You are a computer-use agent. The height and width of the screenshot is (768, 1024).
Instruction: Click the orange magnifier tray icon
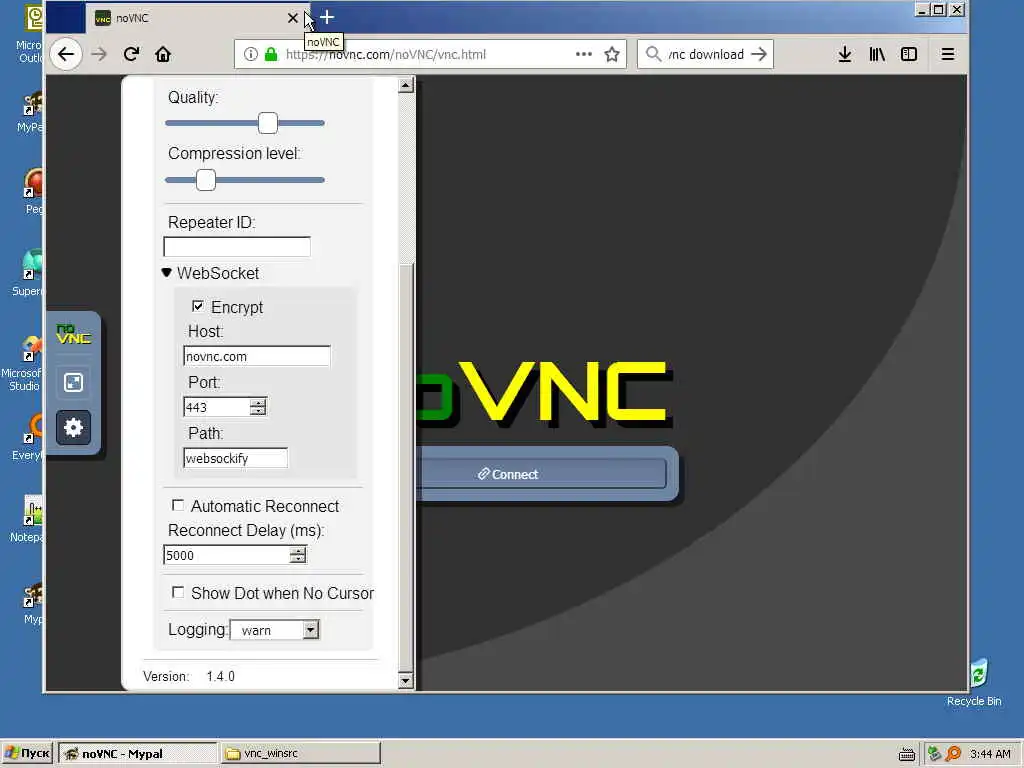tap(954, 754)
